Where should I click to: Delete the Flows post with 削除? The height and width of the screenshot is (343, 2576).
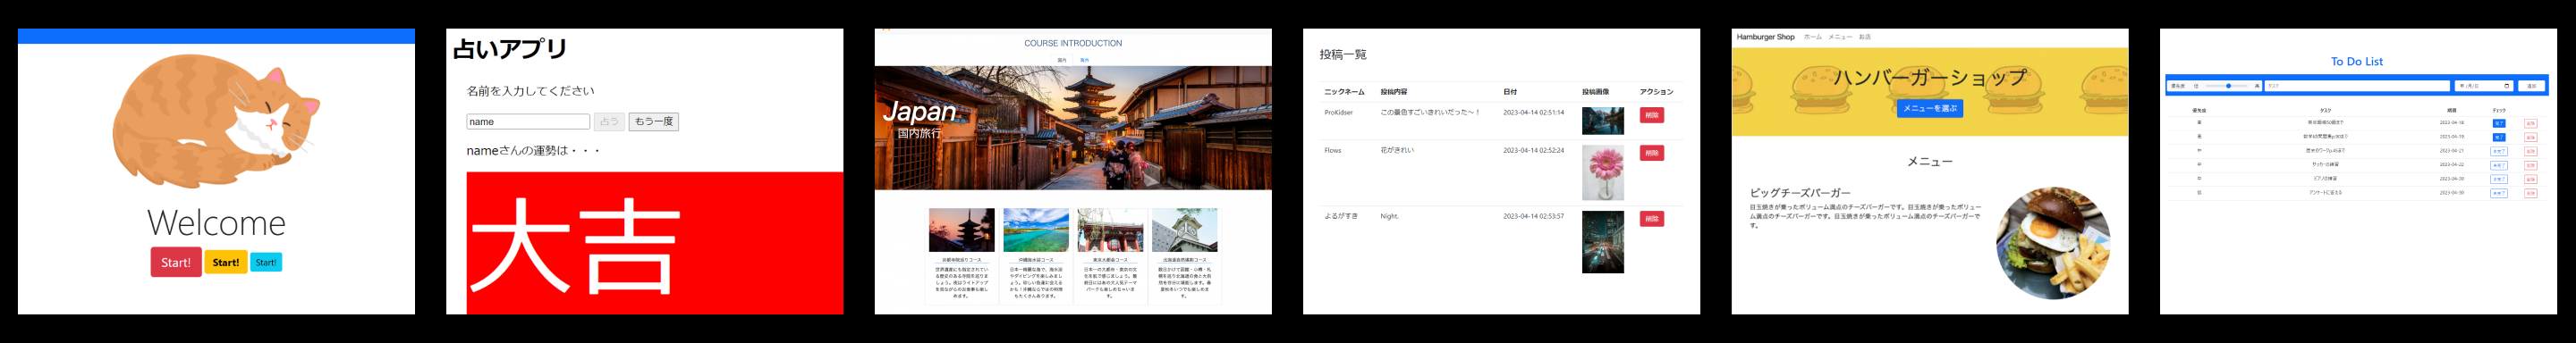click(x=1652, y=153)
